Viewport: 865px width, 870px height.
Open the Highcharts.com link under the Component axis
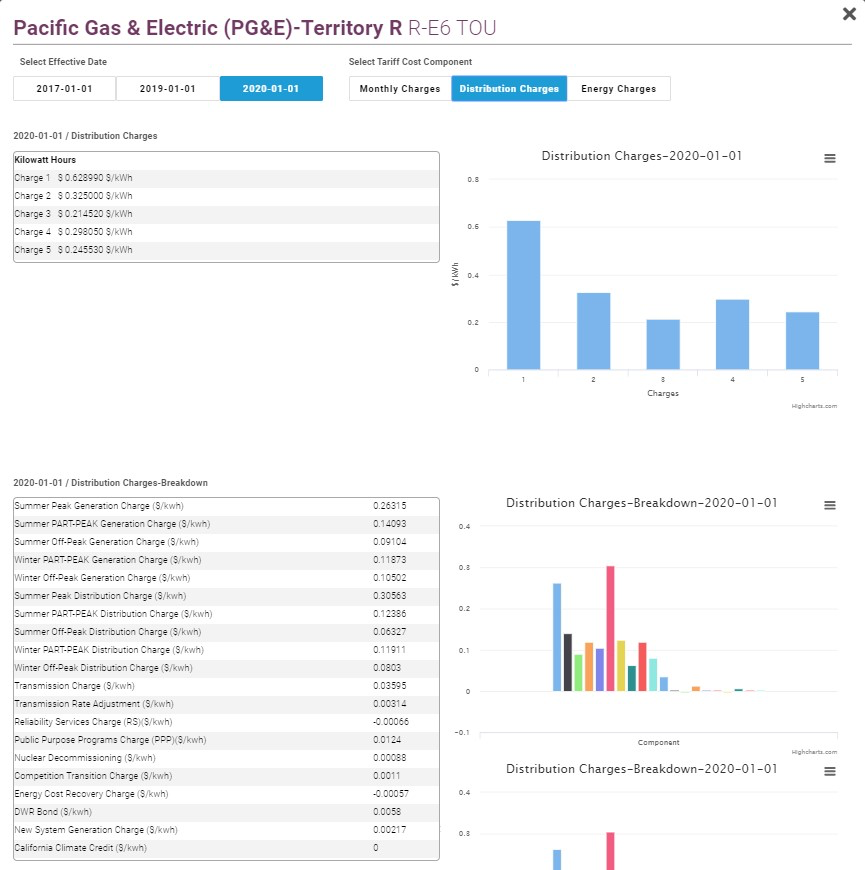[x=814, y=752]
